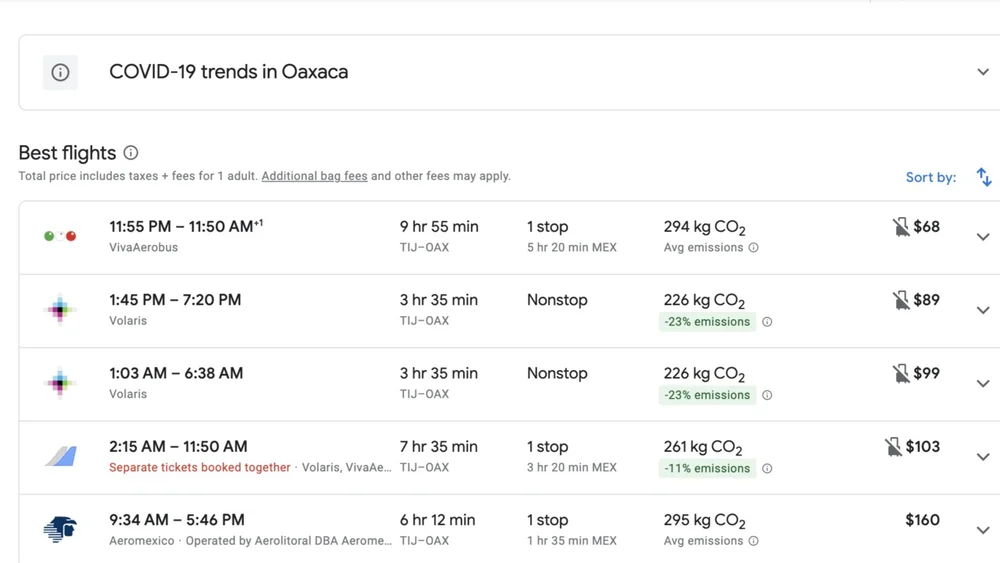Image resolution: width=1000 pixels, height=563 pixels.
Task: Click the sort arrows icon
Action: 984,177
